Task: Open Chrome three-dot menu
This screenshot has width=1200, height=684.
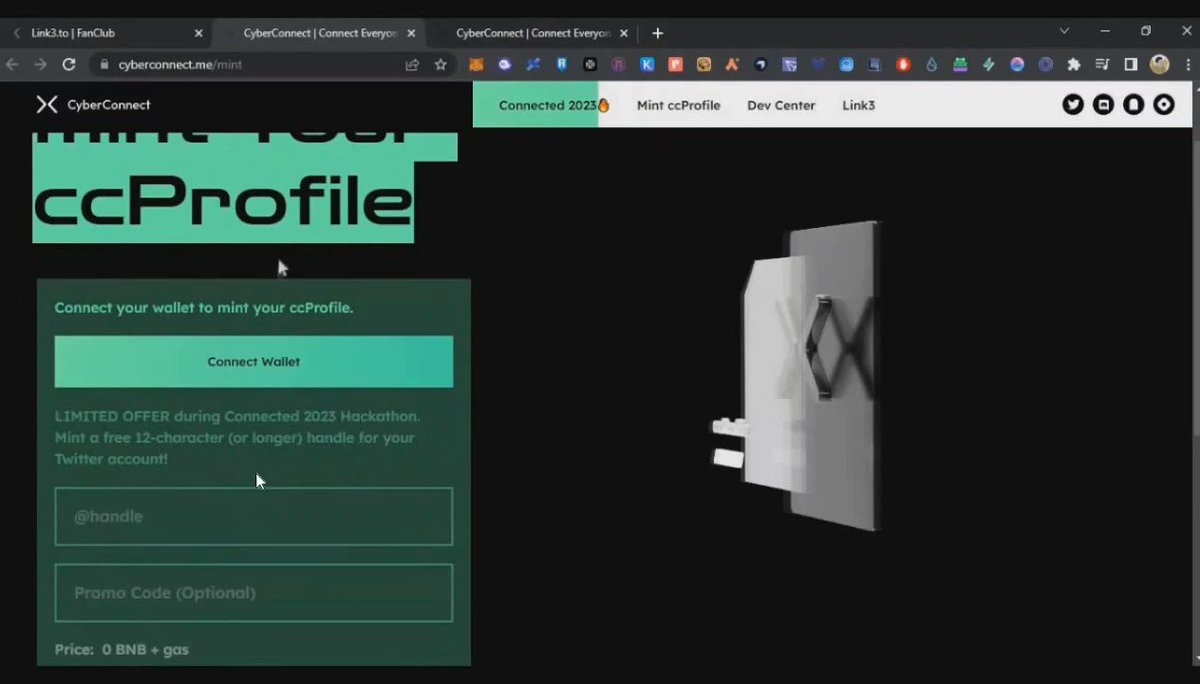Action: [x=1188, y=64]
